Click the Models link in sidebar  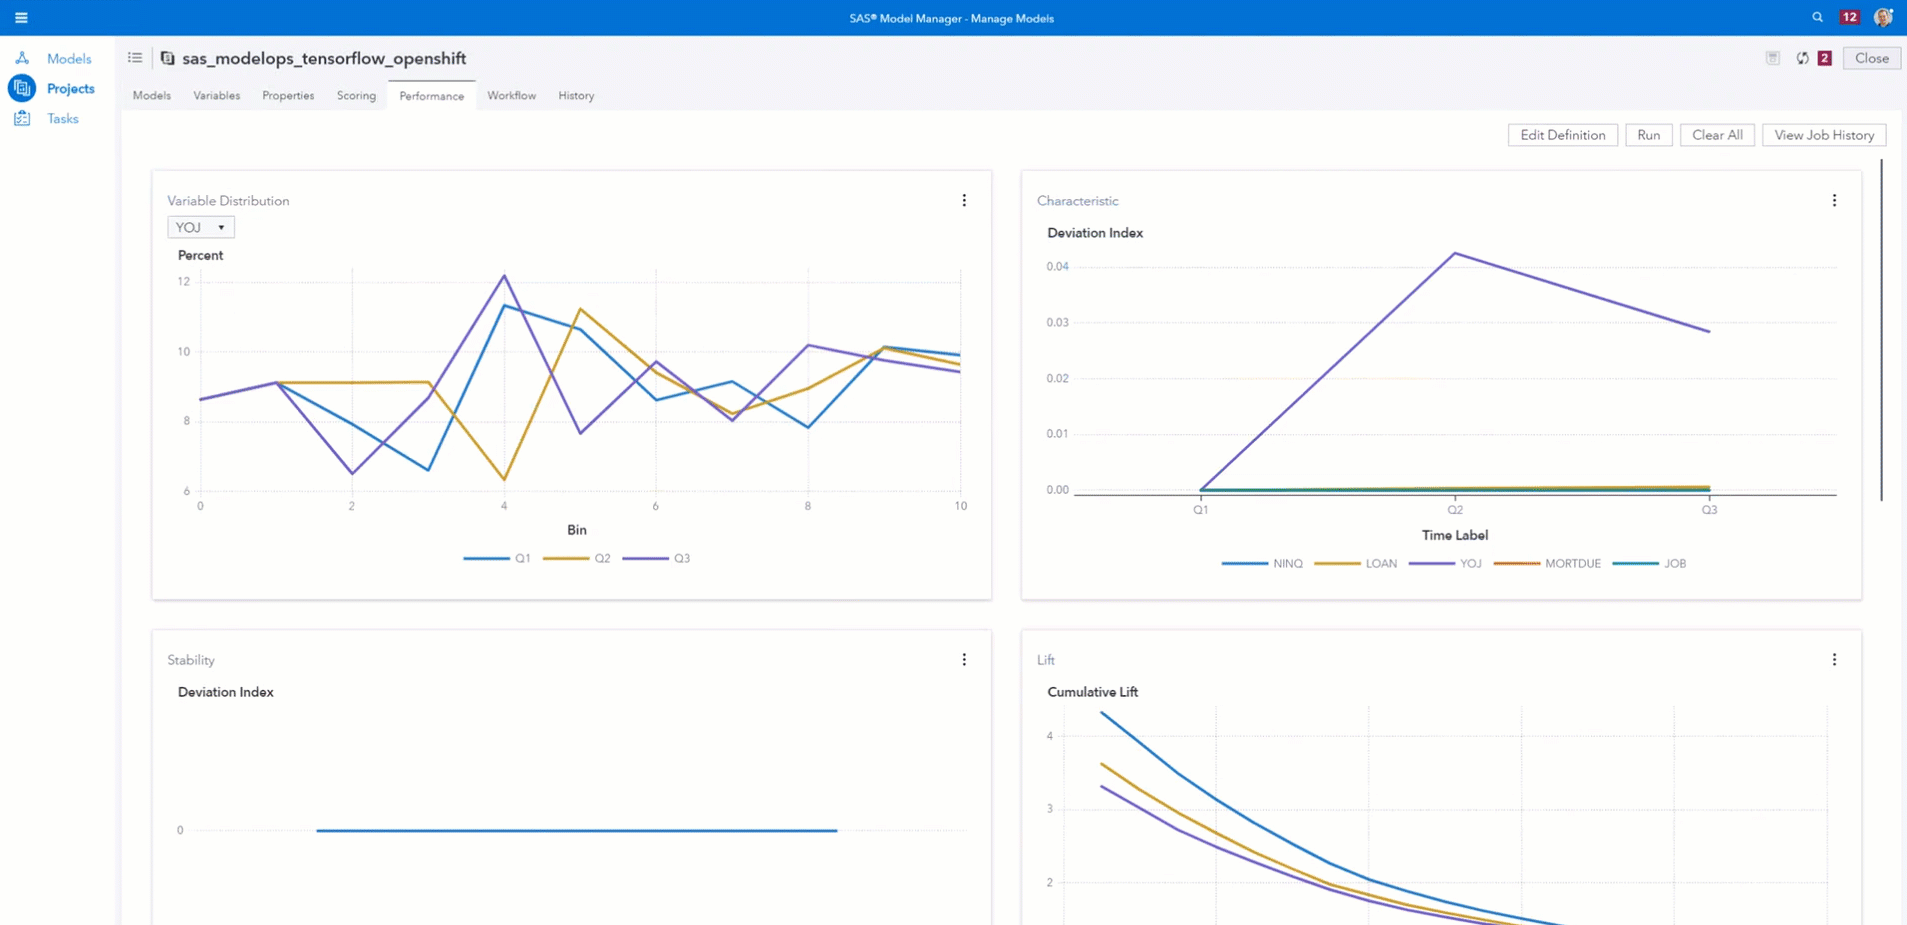pyautogui.click(x=69, y=58)
